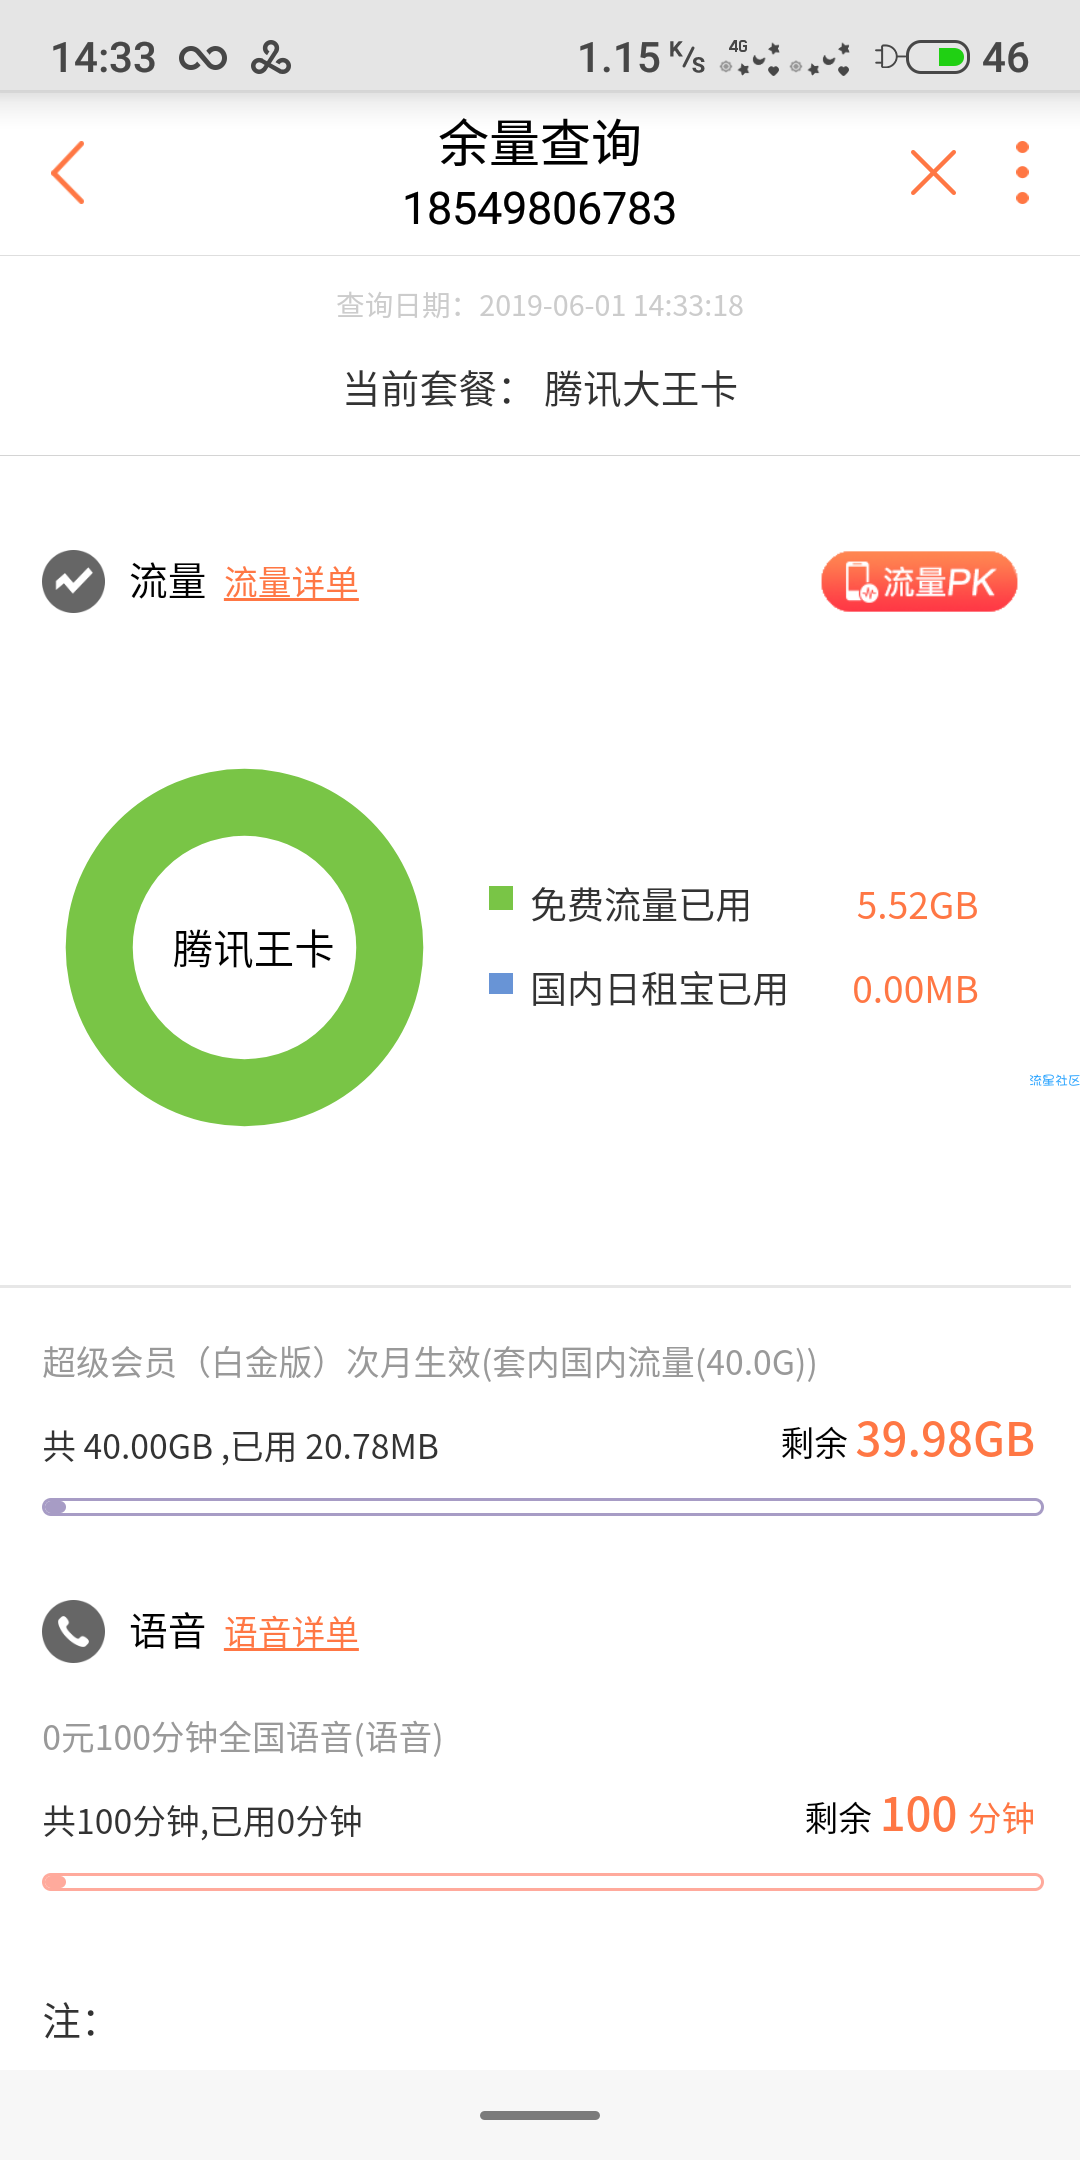Open the three-dot overflow menu

click(x=1022, y=172)
